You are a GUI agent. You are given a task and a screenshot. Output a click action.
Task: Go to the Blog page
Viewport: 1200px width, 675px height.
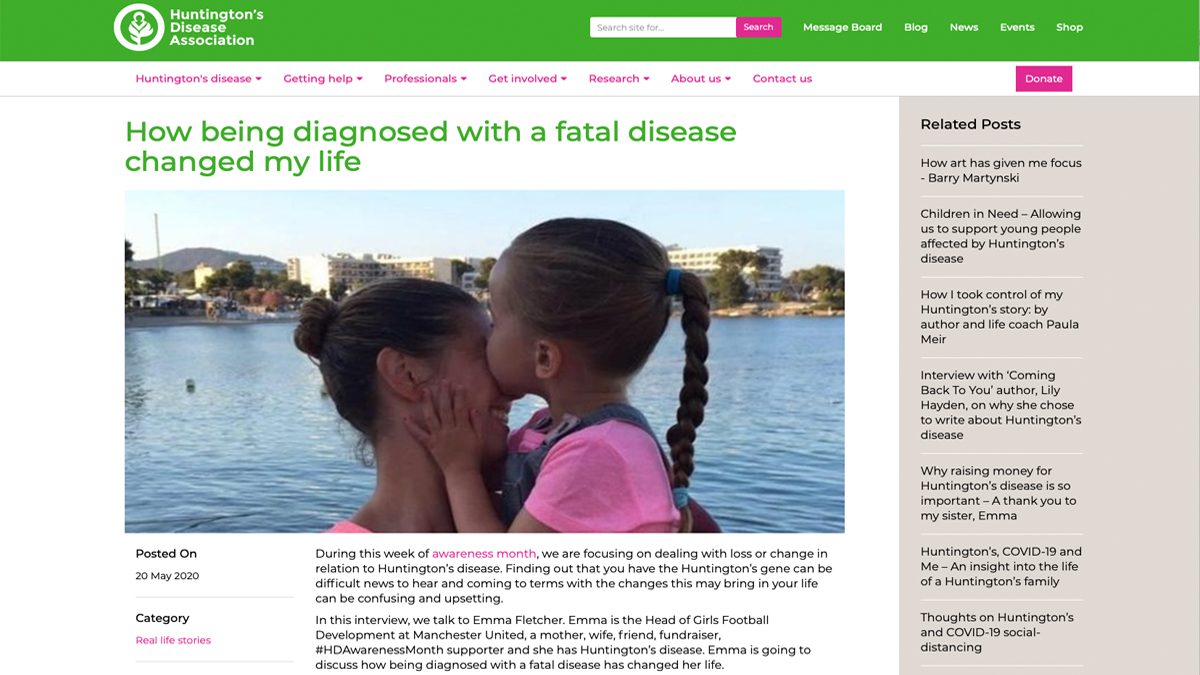pyautogui.click(x=916, y=27)
